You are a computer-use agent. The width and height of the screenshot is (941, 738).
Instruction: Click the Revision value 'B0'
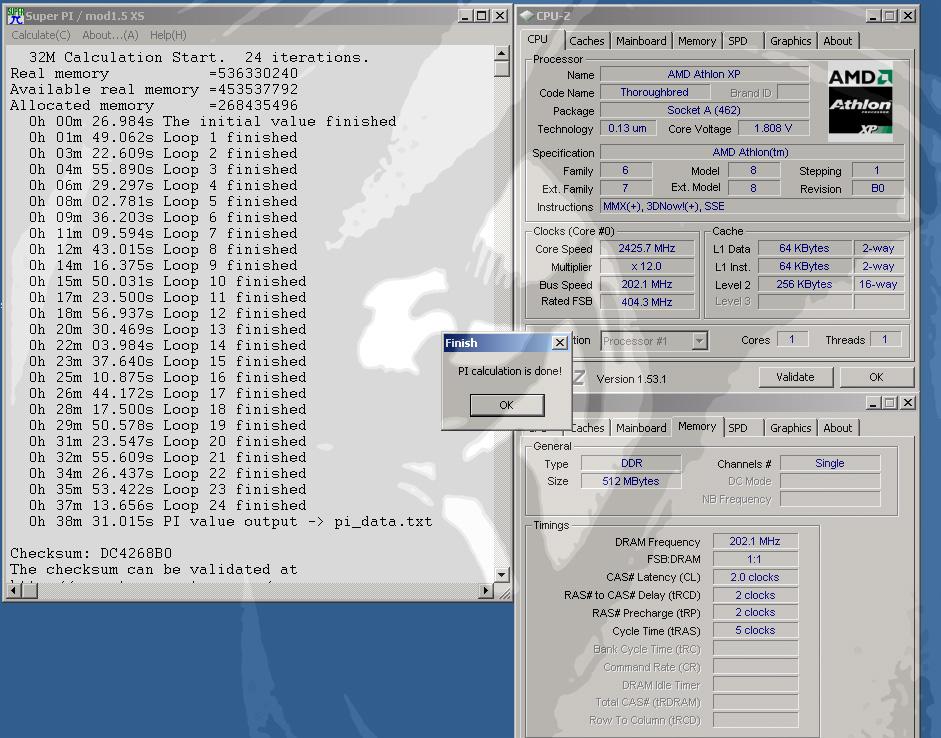(878, 188)
